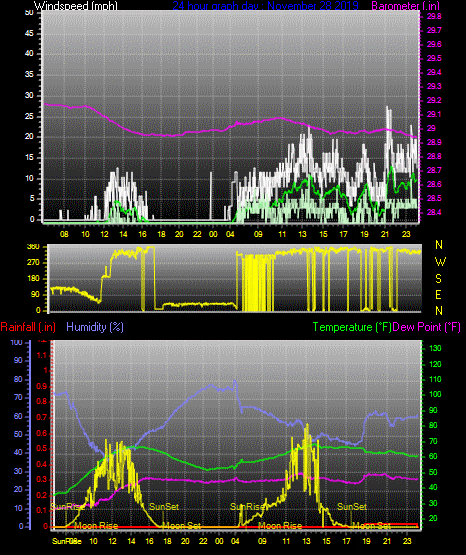Select the 28.4 barometer axis value

pyautogui.click(x=434, y=212)
